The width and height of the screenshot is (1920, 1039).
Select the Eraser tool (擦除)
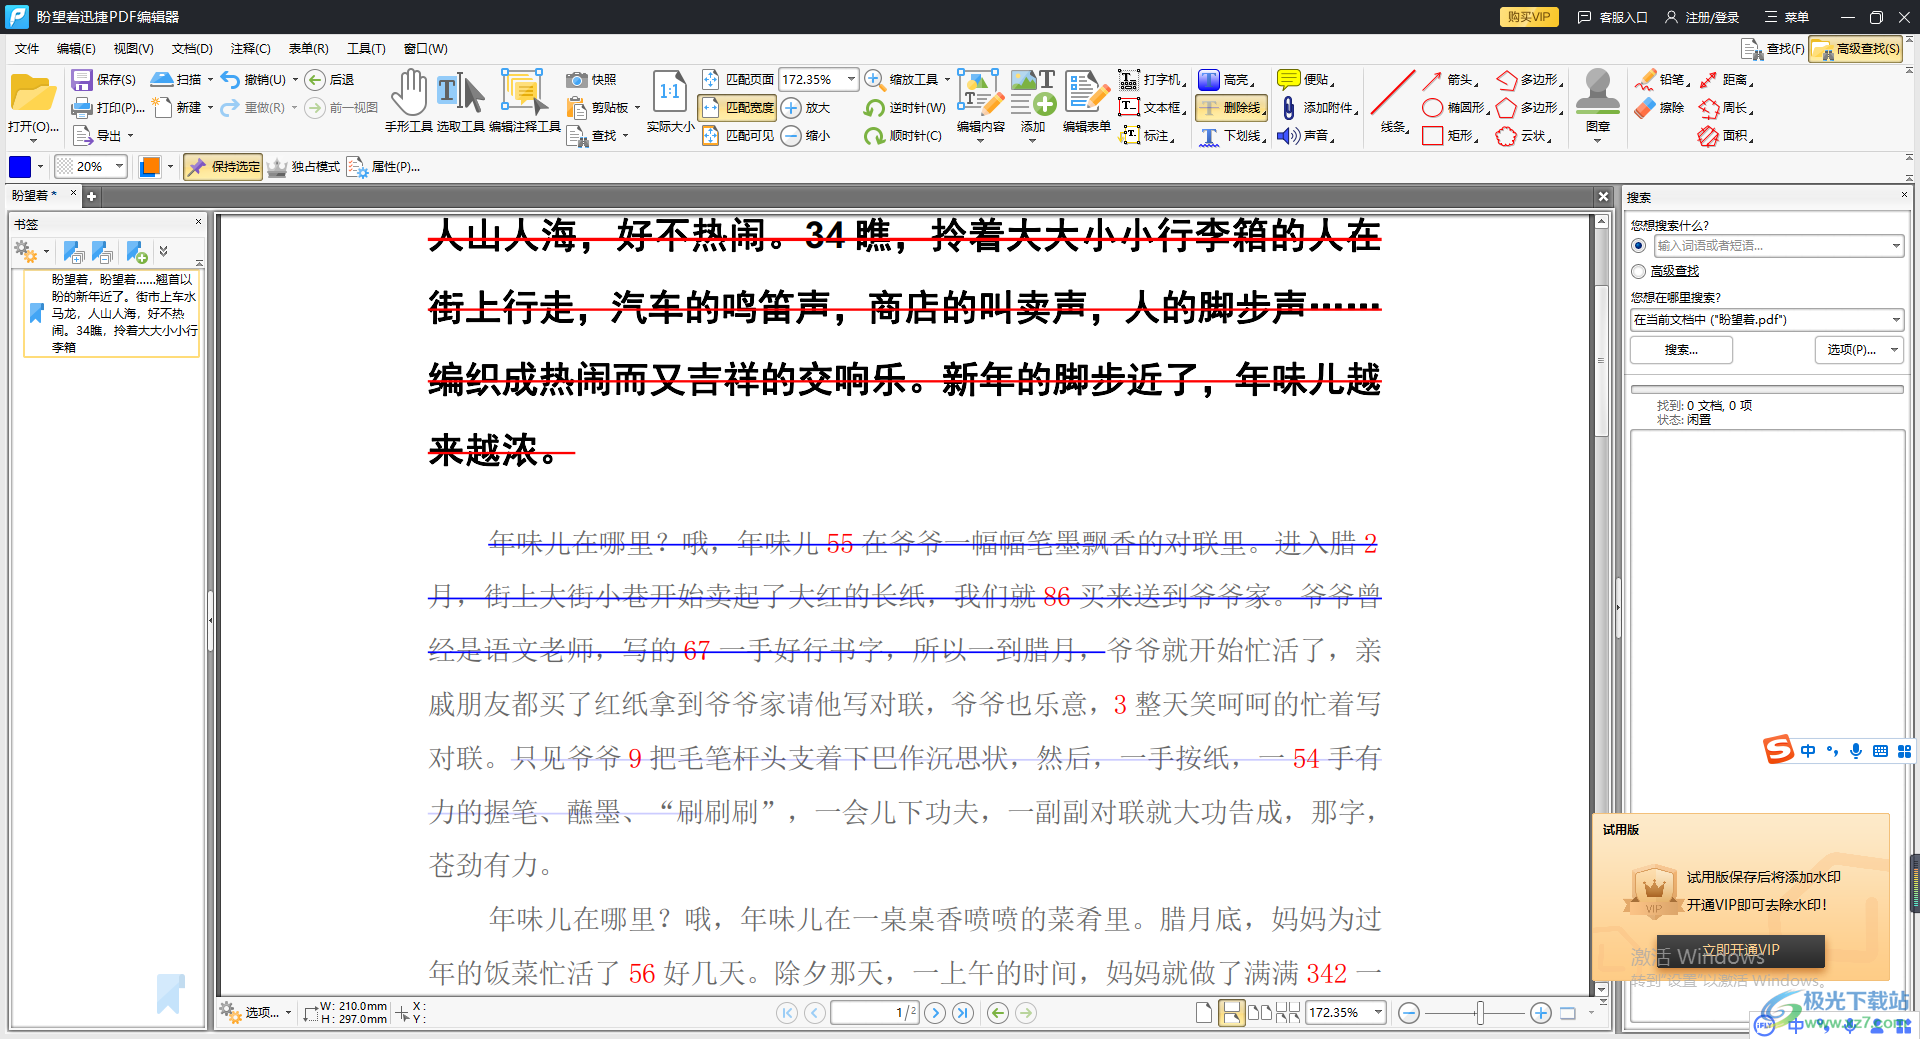[x=1660, y=107]
